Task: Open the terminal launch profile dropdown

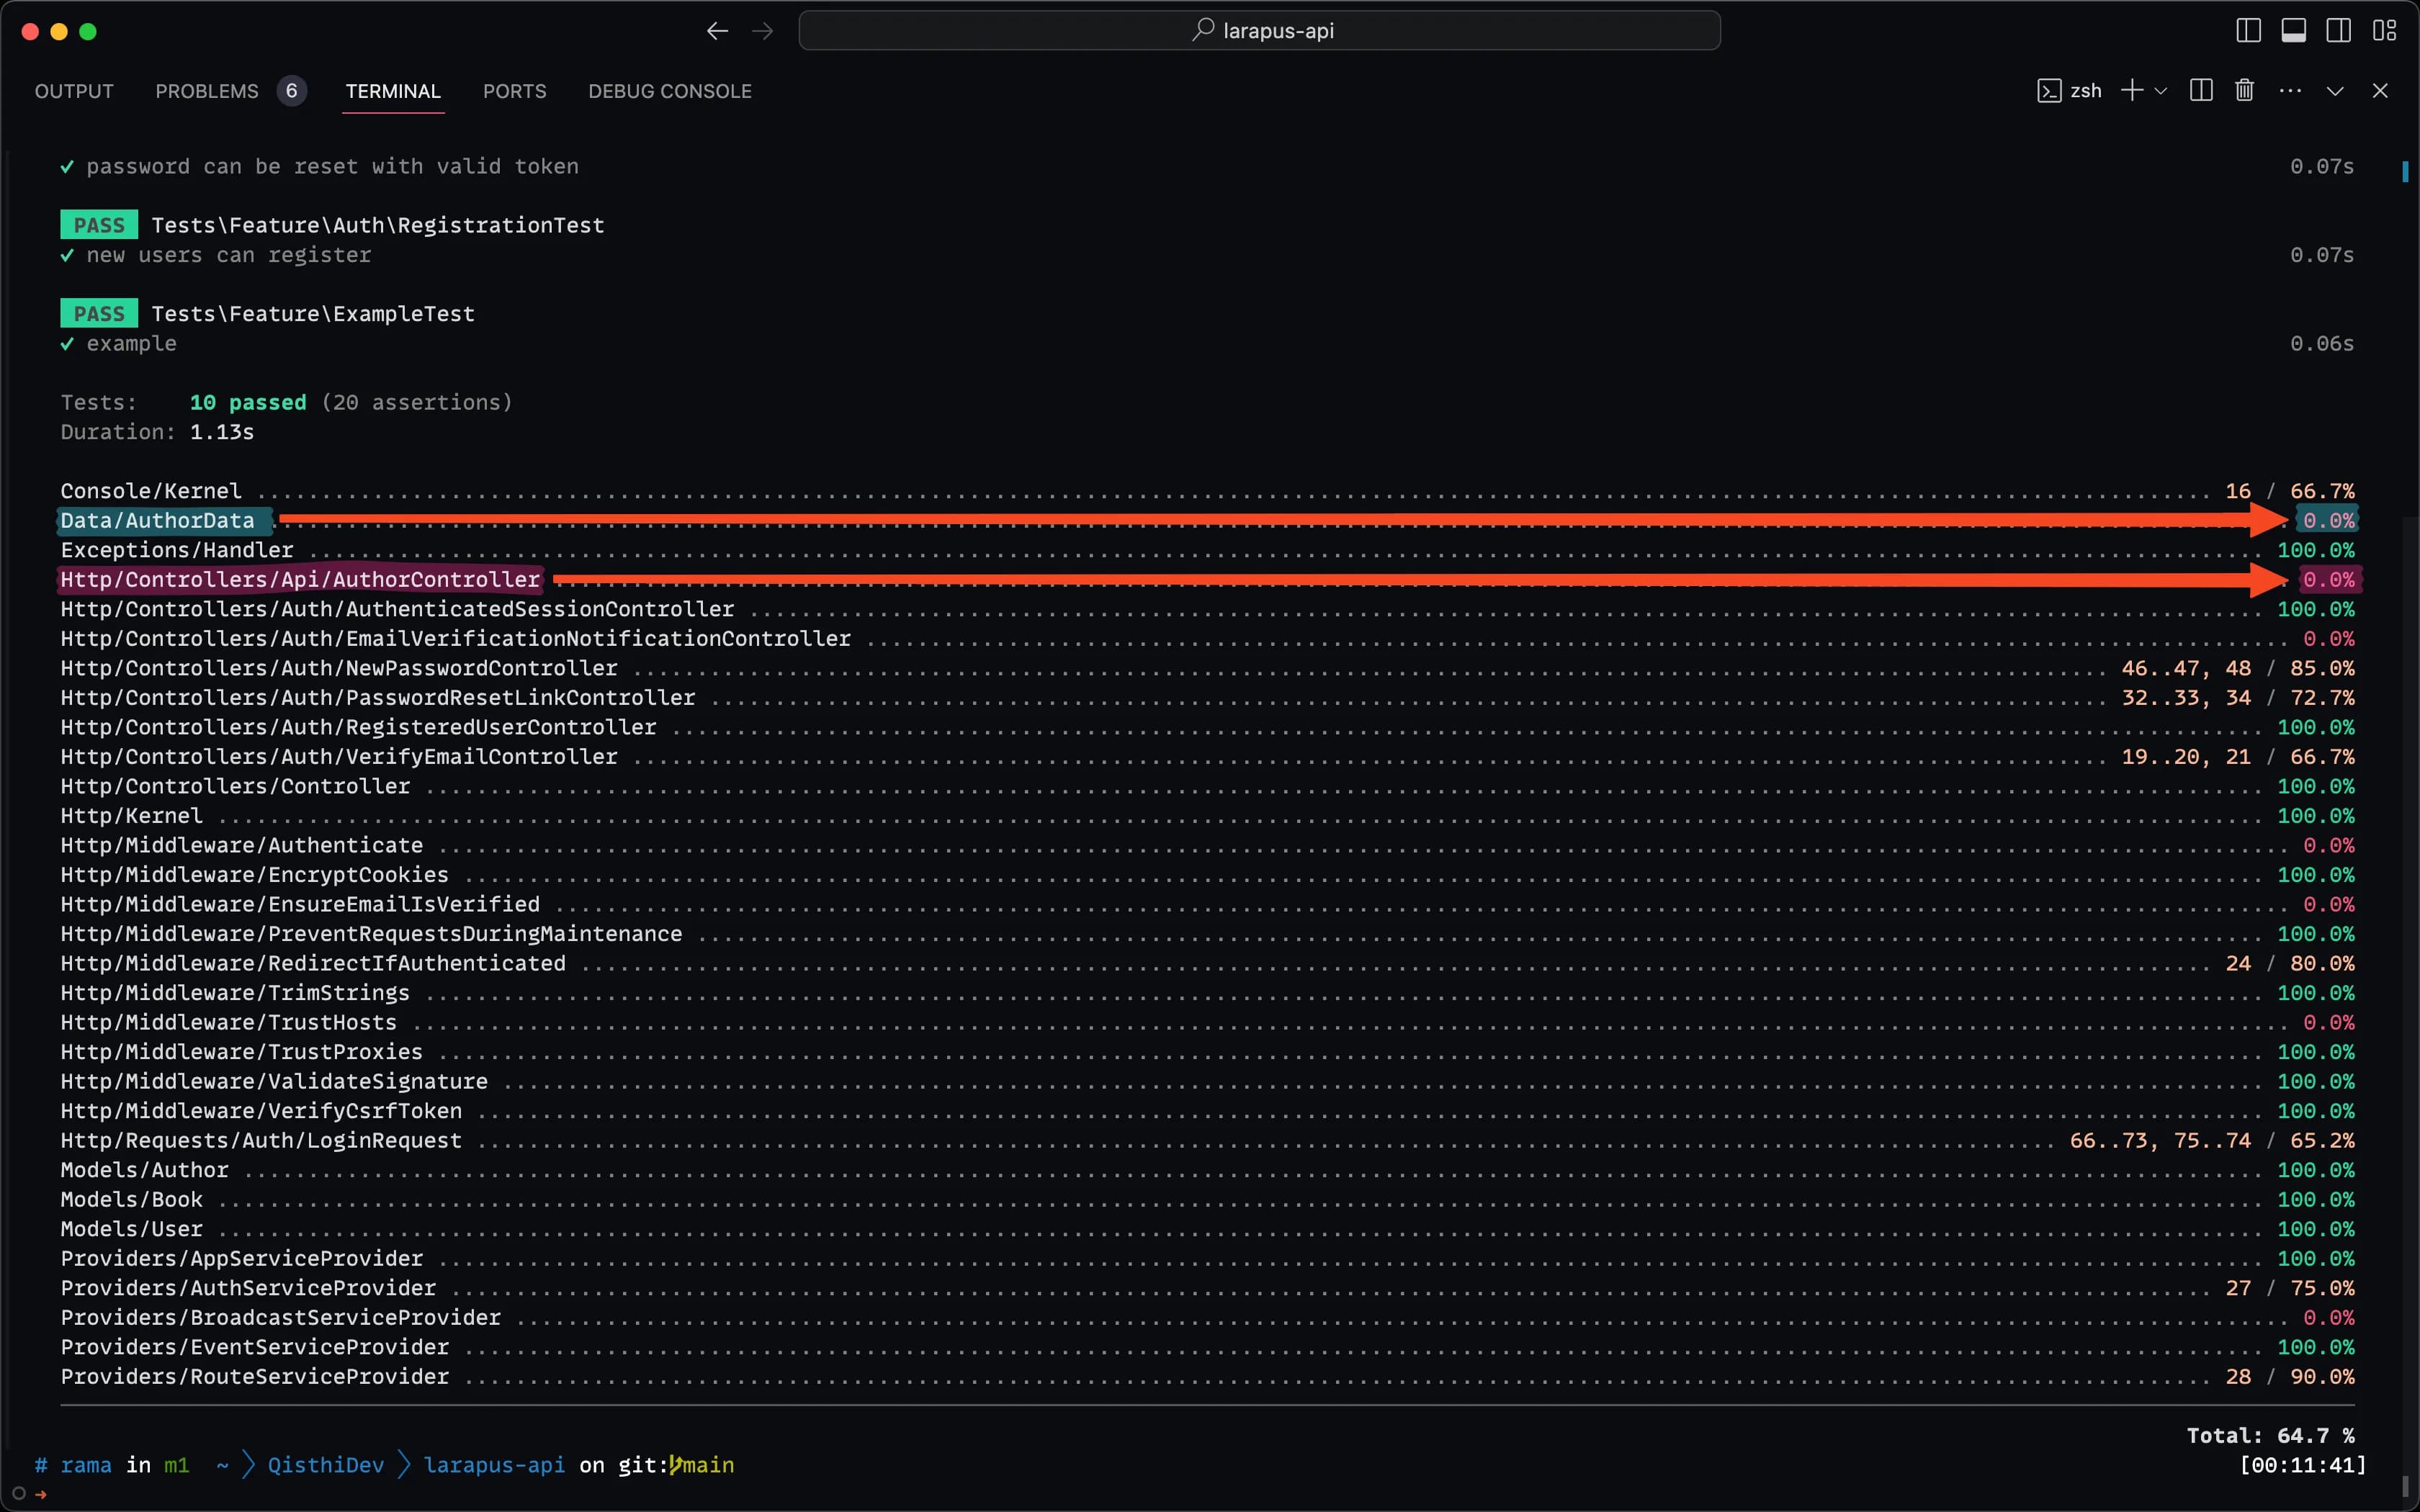Action: tap(2162, 90)
